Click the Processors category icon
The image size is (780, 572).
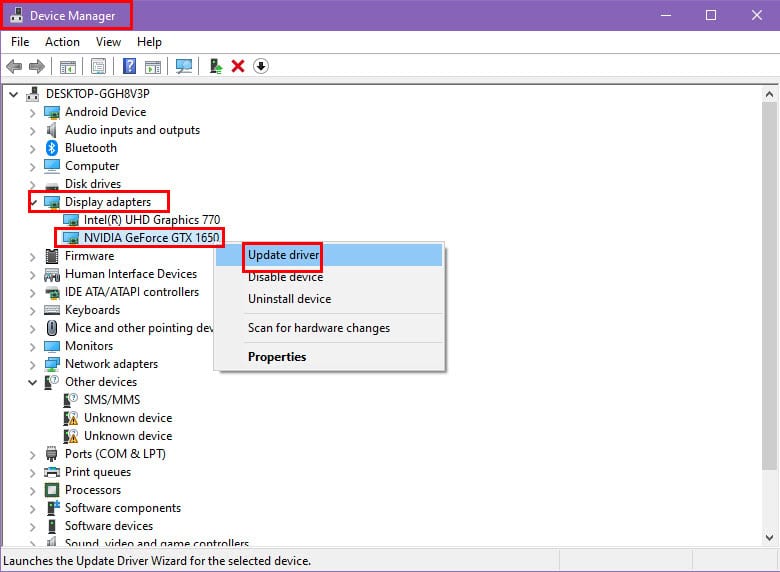52,490
